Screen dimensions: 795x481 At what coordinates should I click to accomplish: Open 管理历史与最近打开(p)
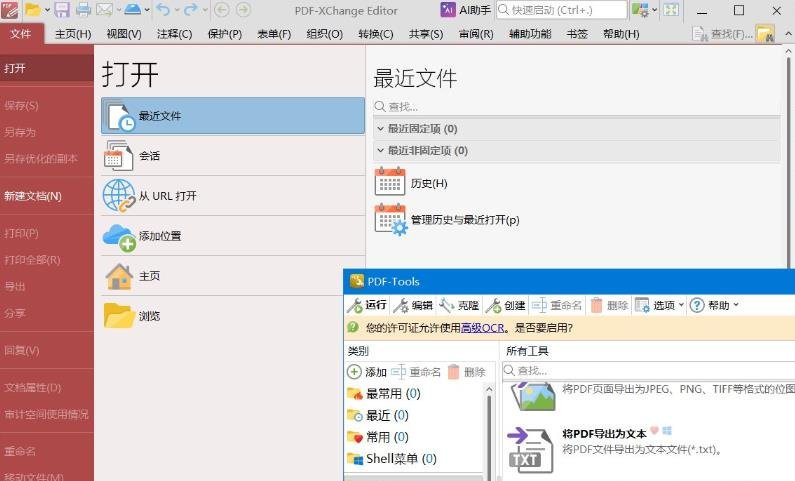pyautogui.click(x=447, y=219)
